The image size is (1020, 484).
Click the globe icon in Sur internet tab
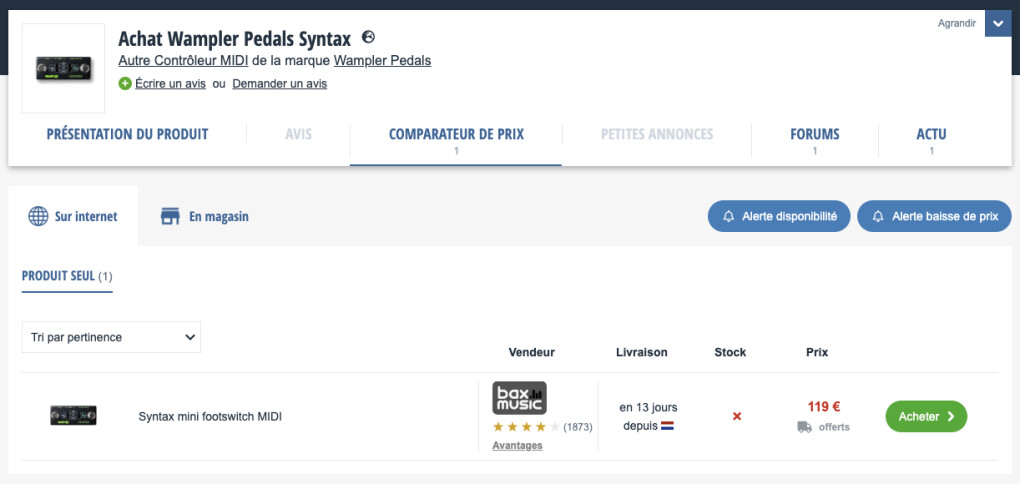[x=38, y=216]
